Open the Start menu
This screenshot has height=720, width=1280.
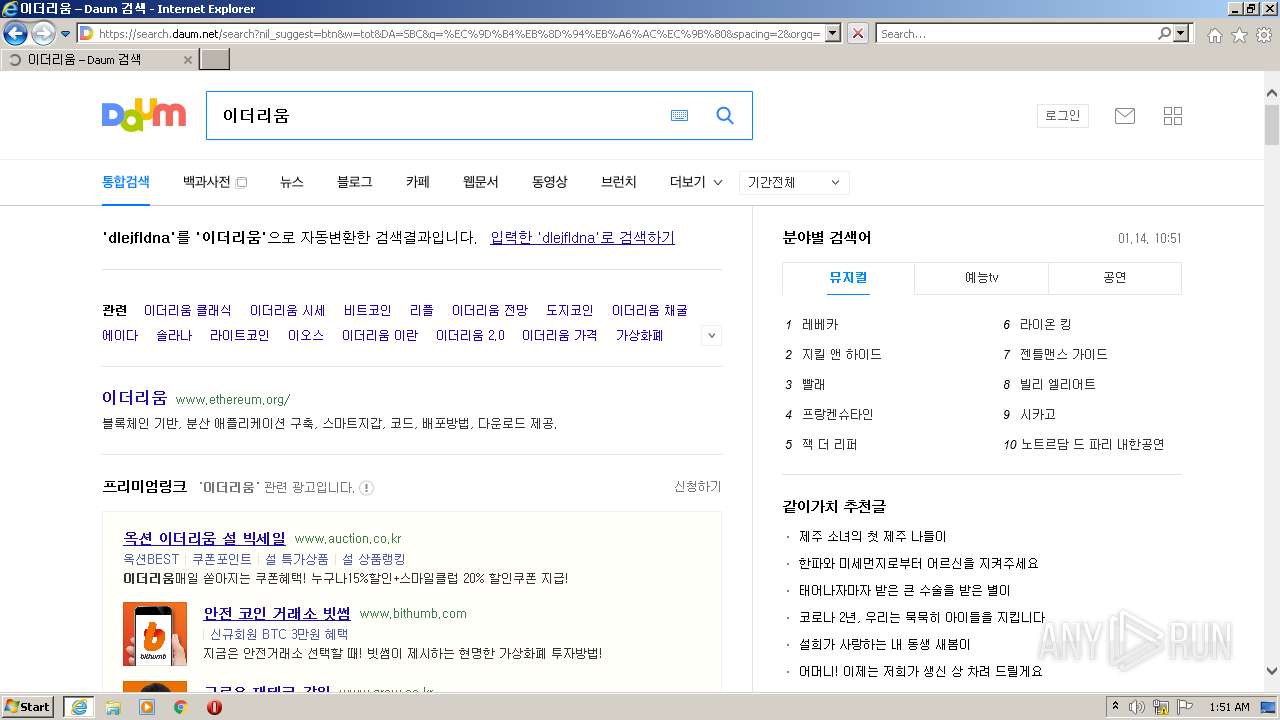tap(28, 707)
